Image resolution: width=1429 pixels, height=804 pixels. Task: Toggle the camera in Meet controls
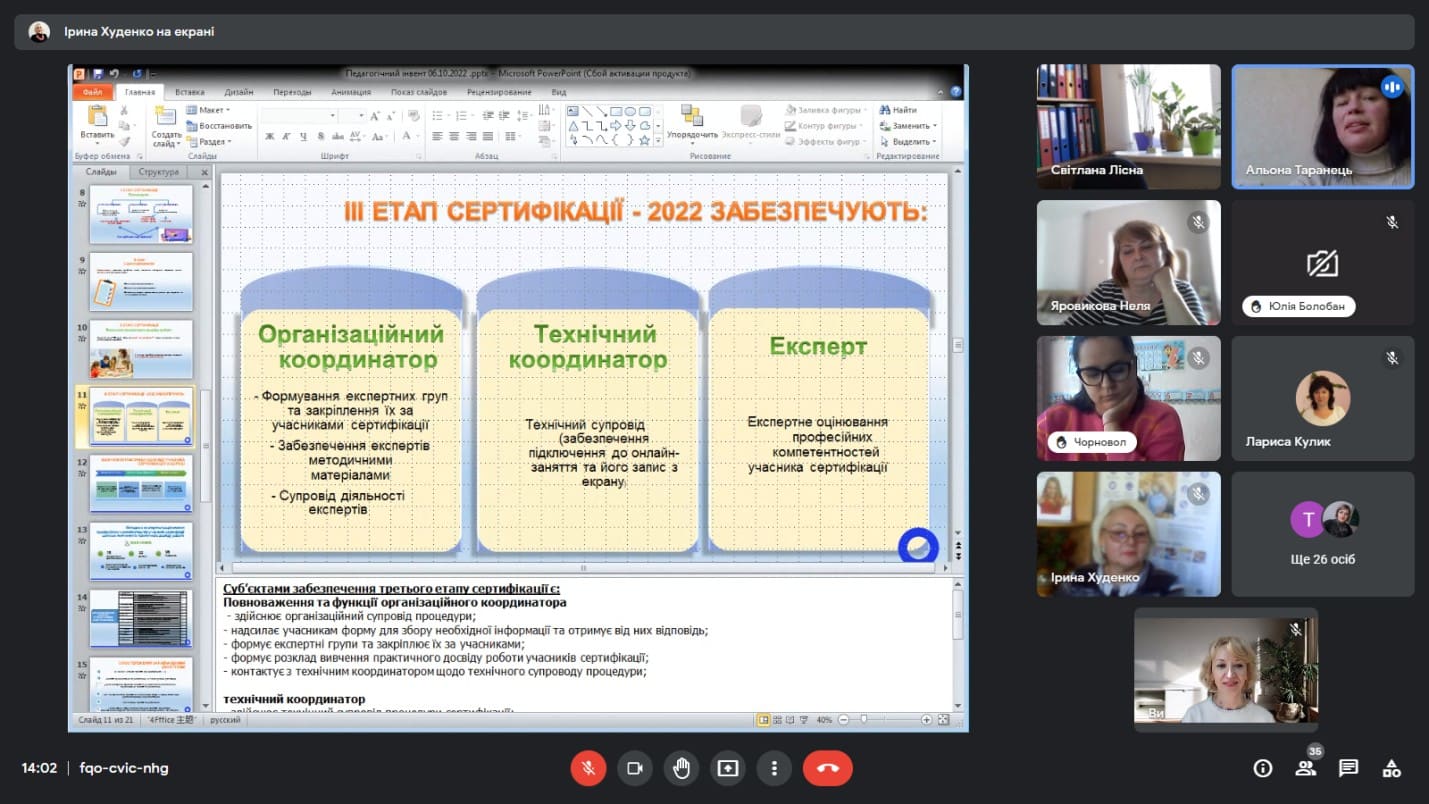tap(634, 768)
